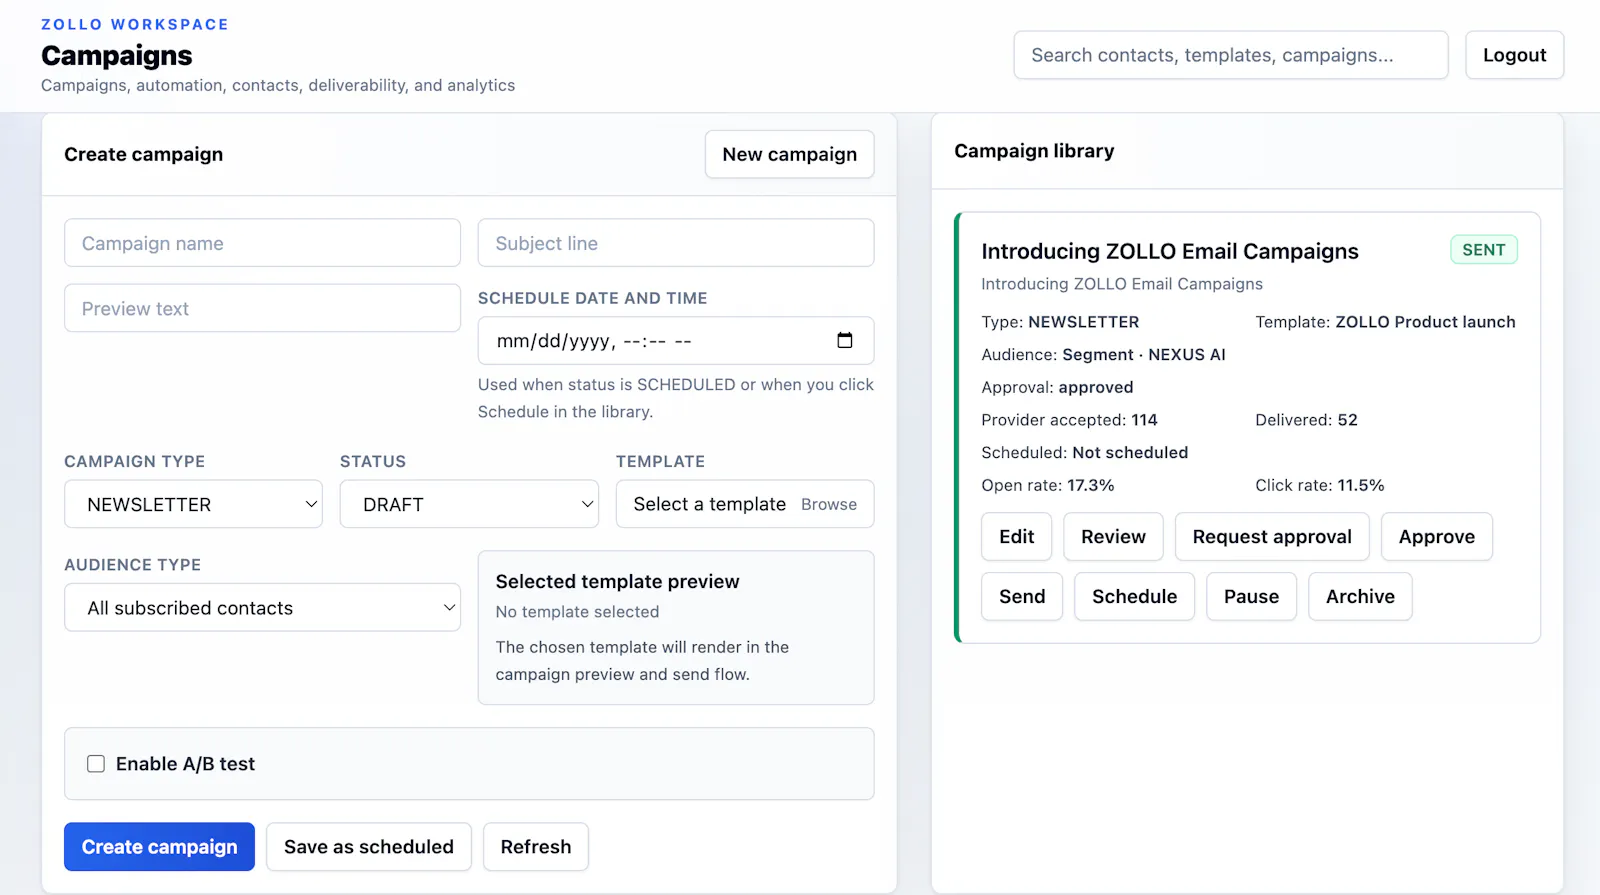Click the 'Delivered: 52' value
1600x895 pixels.
point(1306,420)
